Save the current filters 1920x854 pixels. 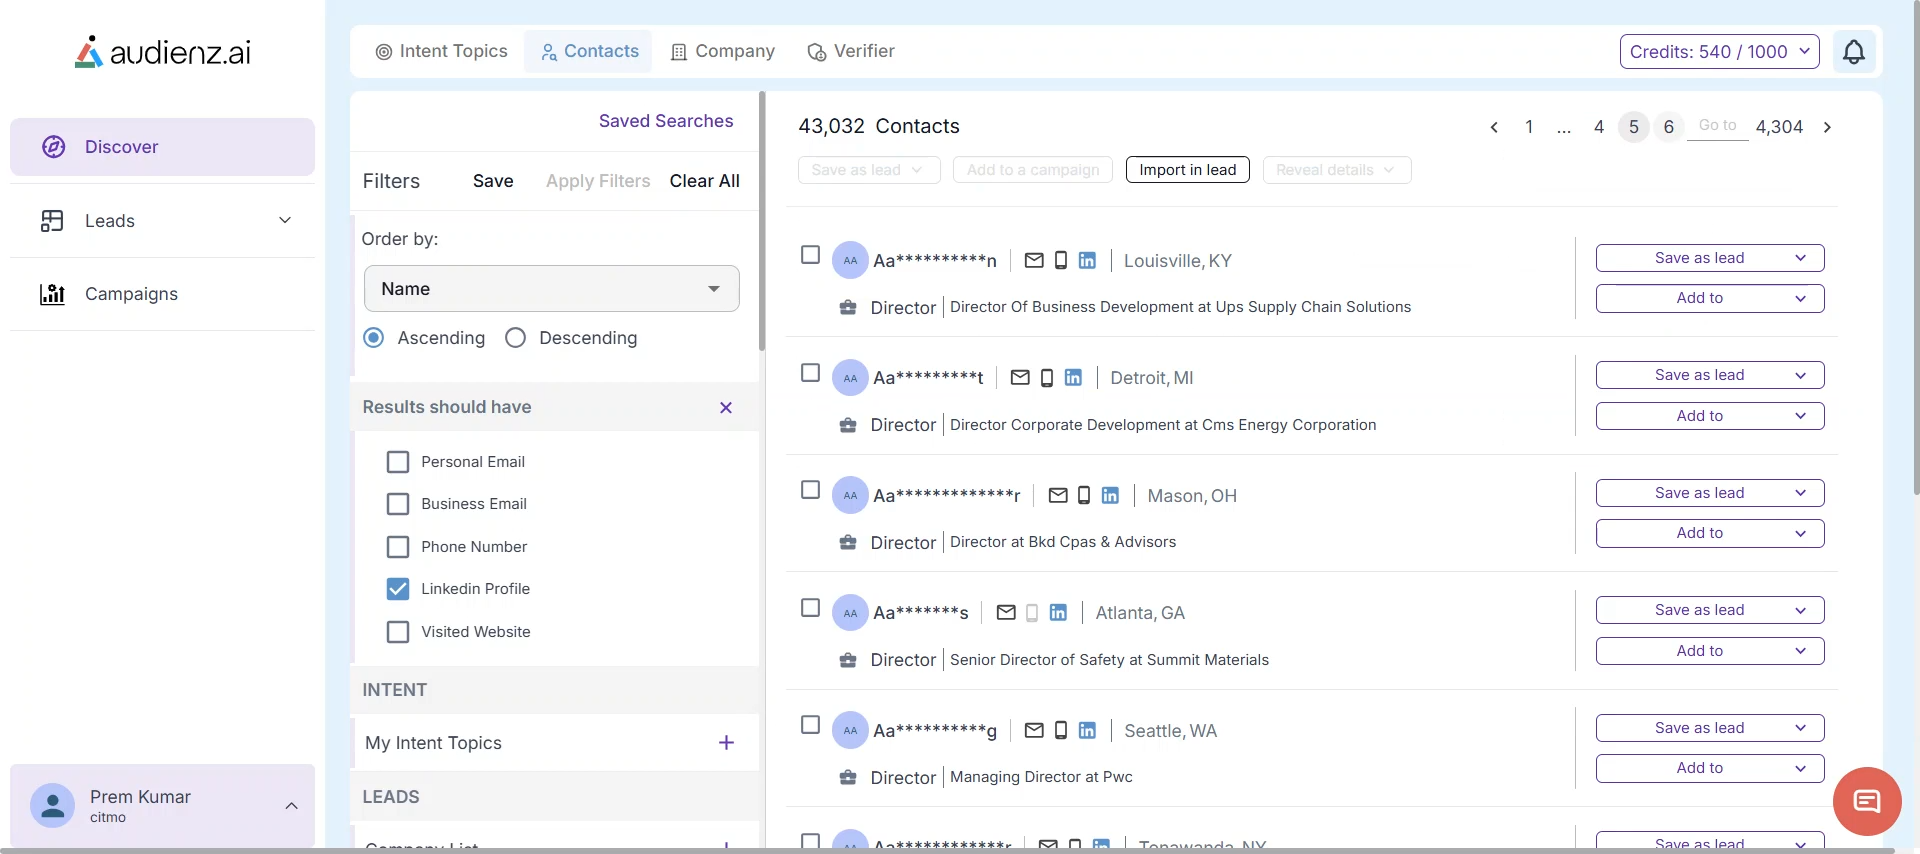point(493,181)
